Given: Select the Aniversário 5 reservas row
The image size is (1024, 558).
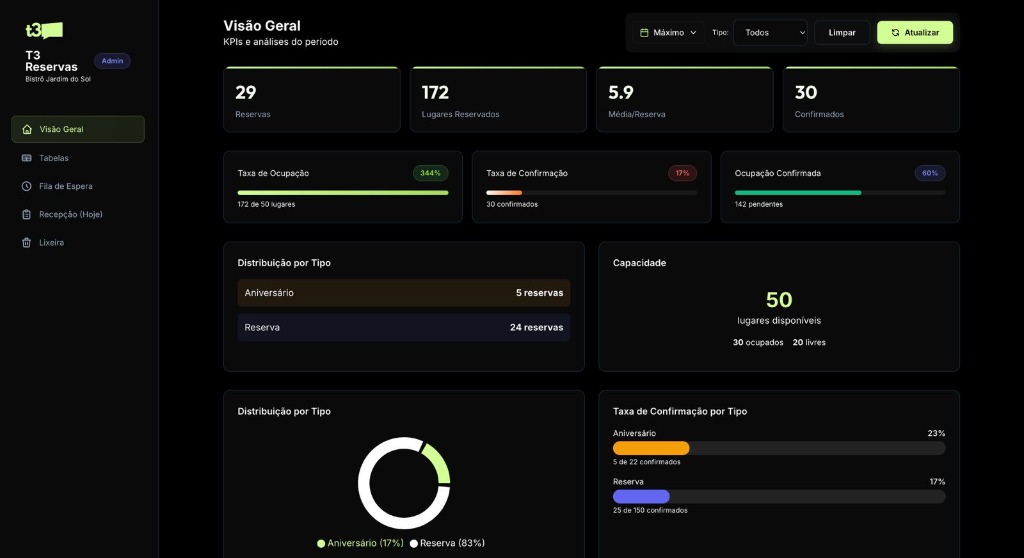Looking at the screenshot, I should [403, 293].
